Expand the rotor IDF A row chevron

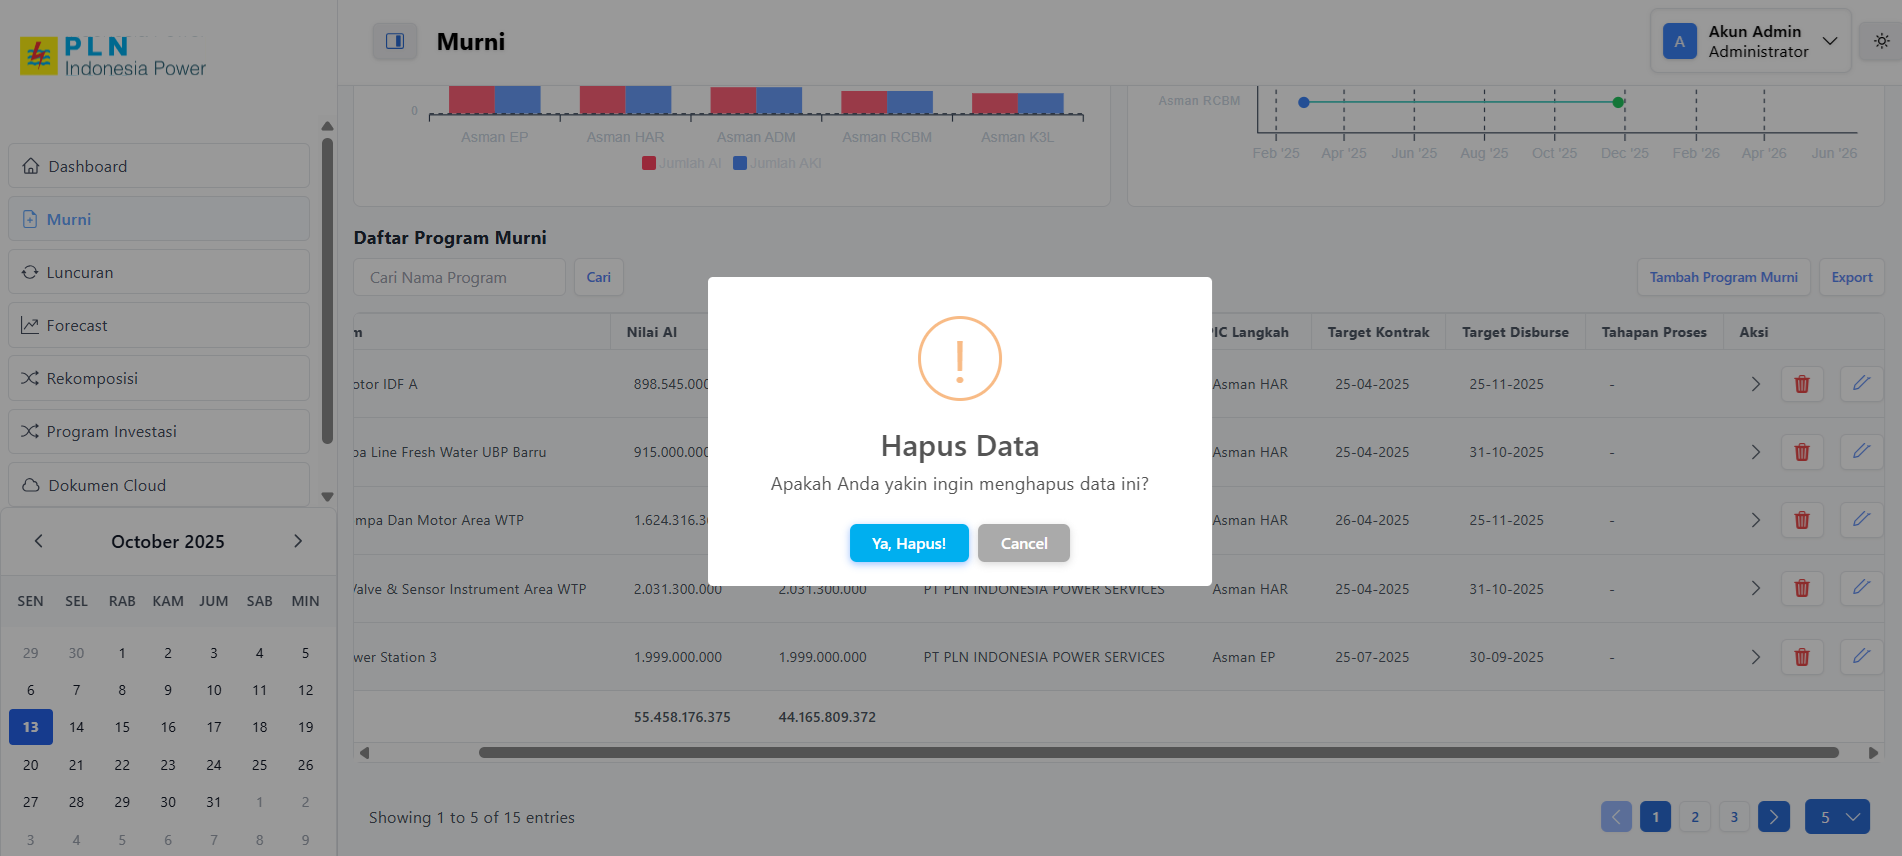click(x=1755, y=384)
